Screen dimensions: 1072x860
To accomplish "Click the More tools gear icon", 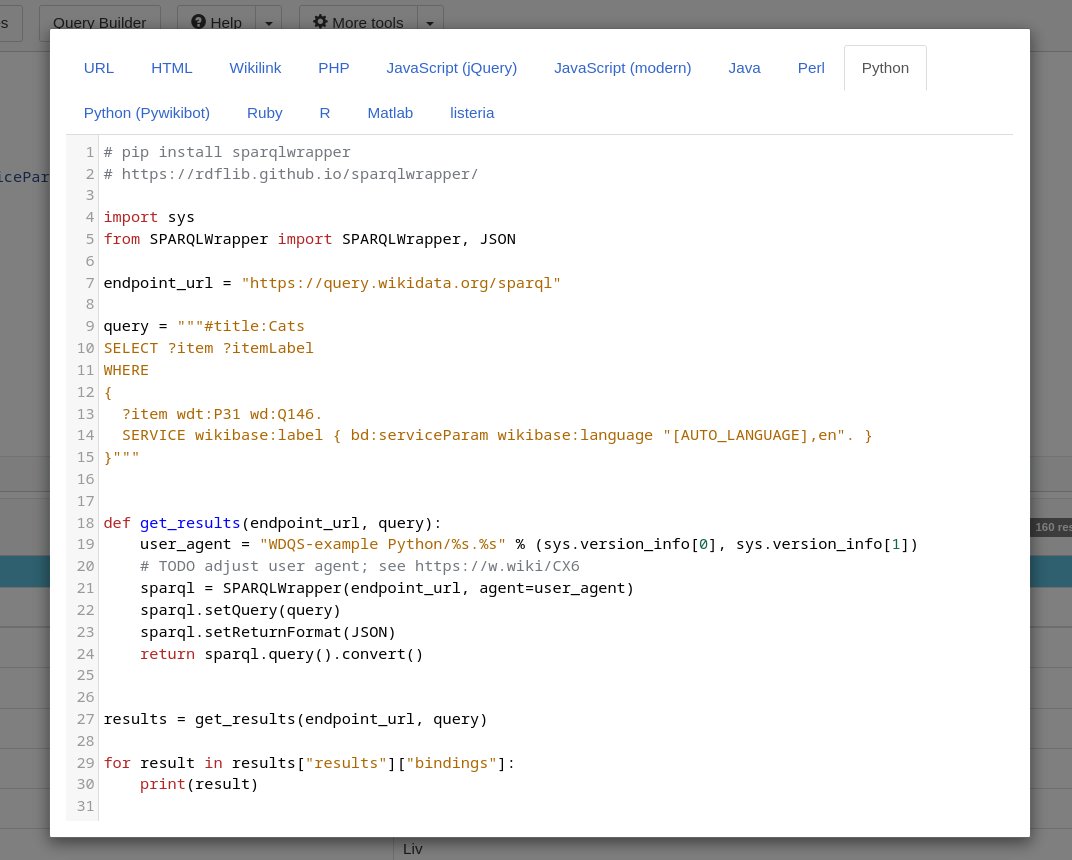I will click(320, 22).
